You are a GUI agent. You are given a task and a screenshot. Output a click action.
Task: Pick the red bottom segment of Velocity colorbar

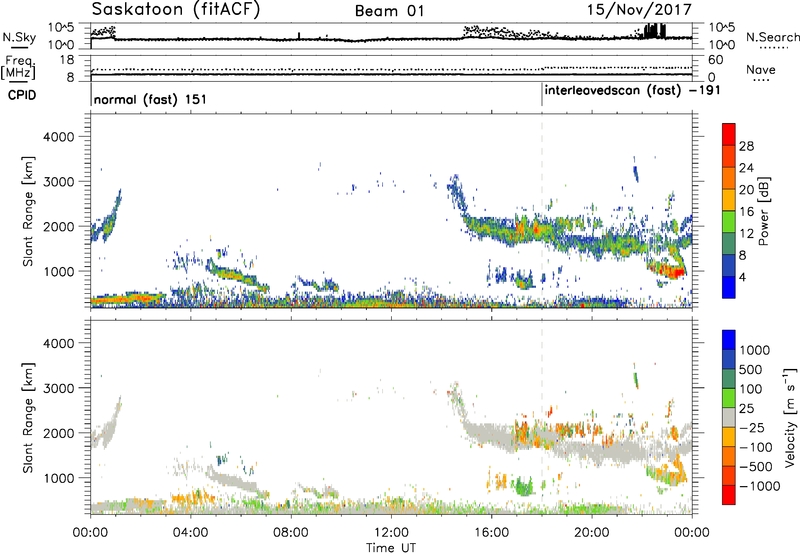coord(729,495)
